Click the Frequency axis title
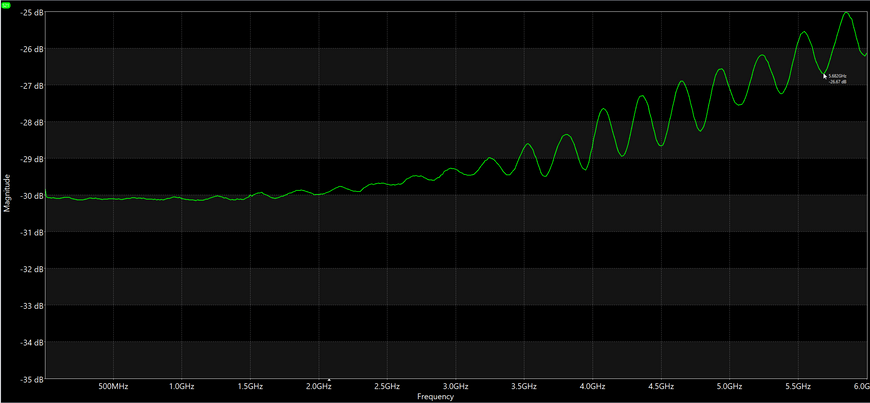 436,397
